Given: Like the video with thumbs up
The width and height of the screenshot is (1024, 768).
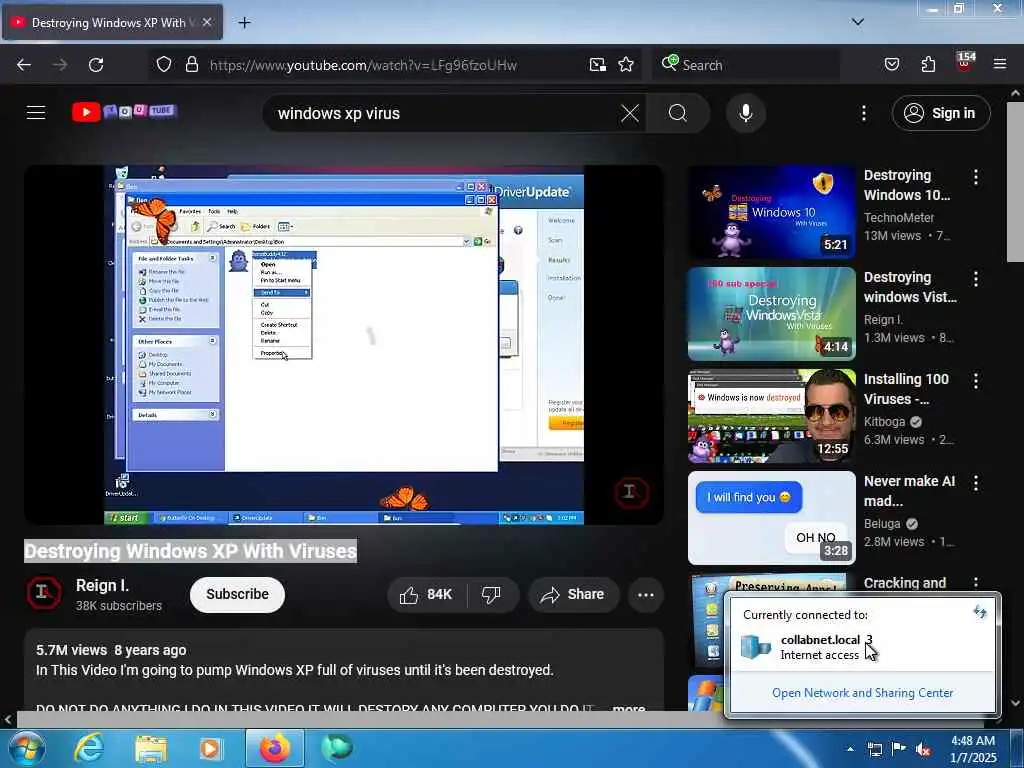Looking at the screenshot, I should coord(426,594).
